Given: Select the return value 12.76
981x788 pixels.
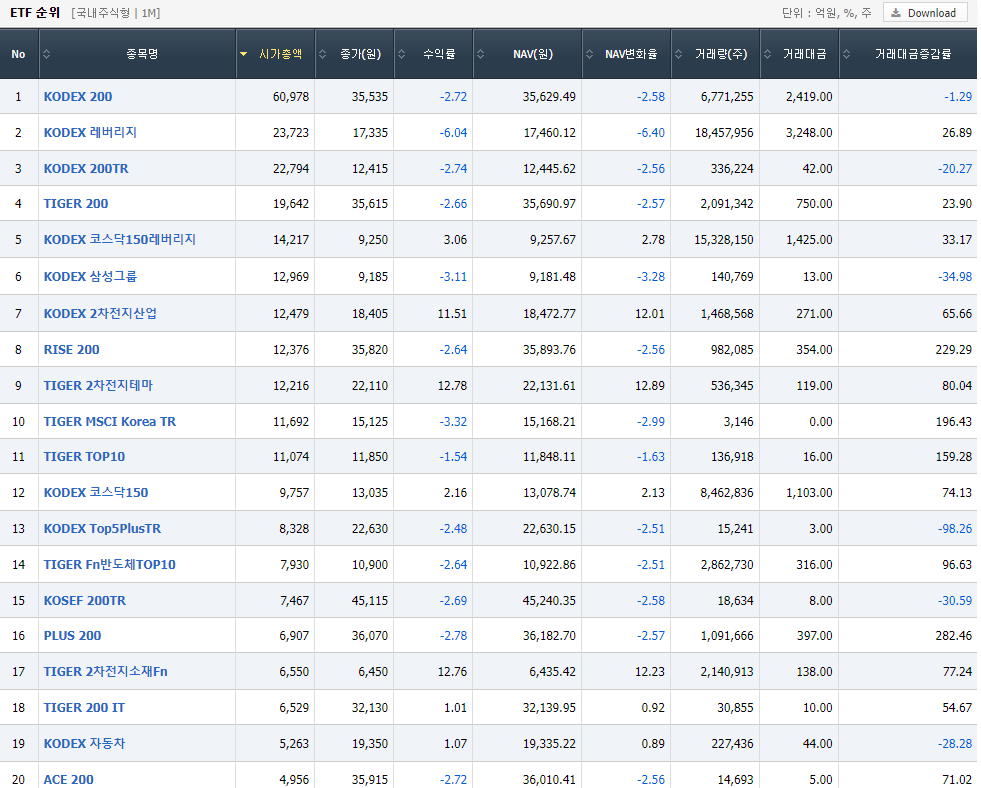Looking at the screenshot, I should point(452,672).
